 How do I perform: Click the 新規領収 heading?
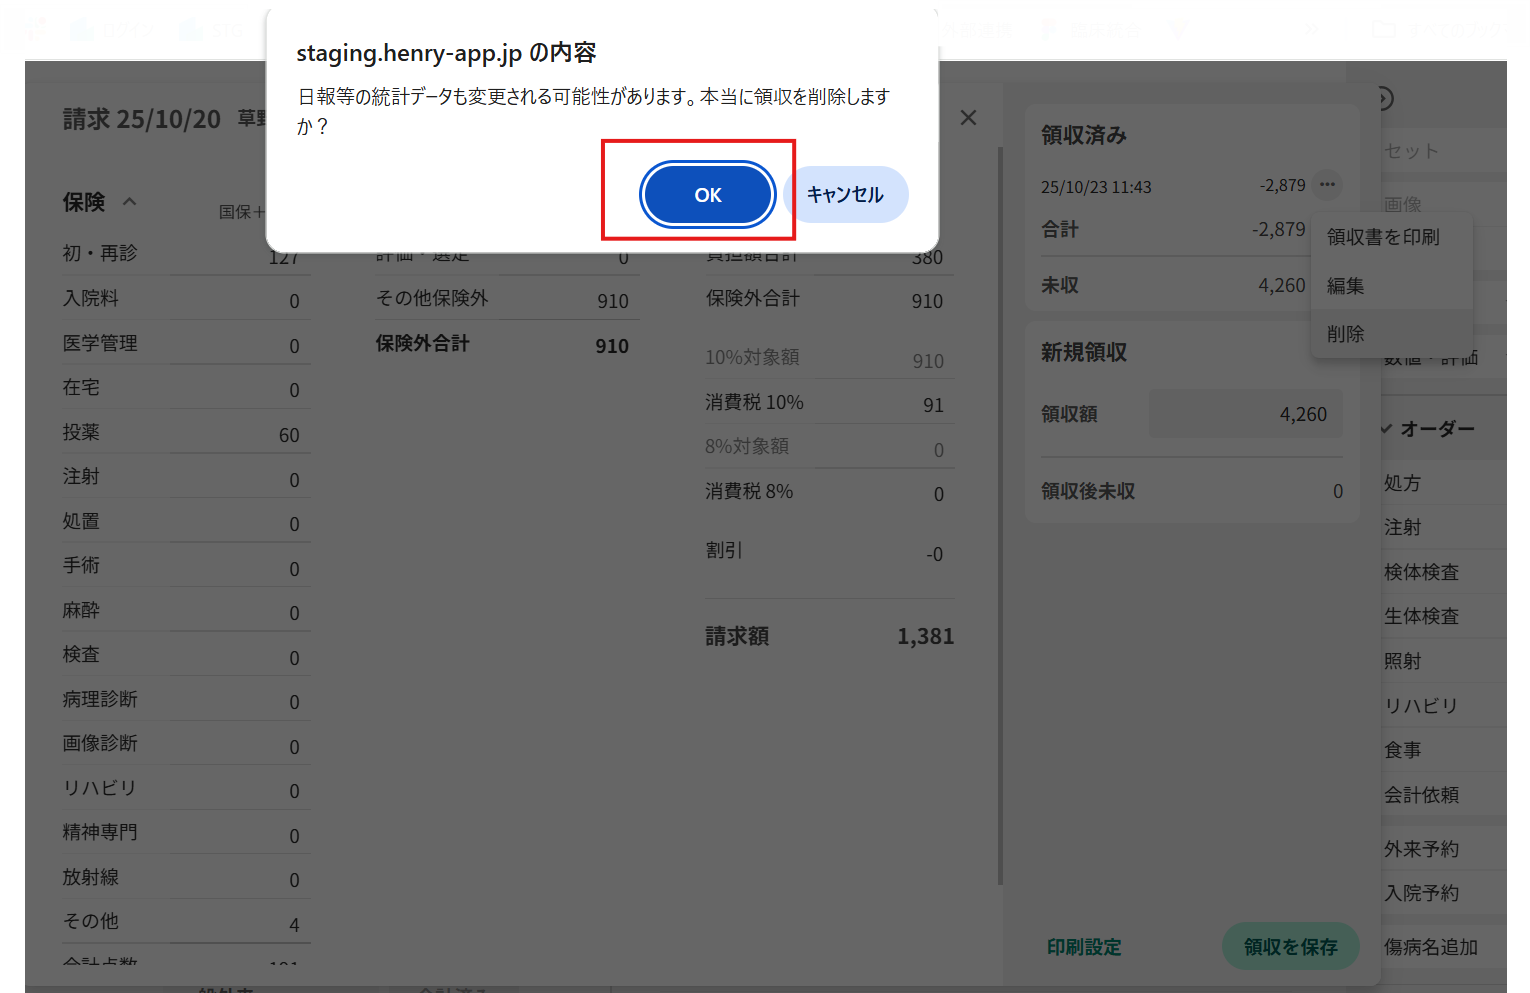pyautogui.click(x=1084, y=352)
